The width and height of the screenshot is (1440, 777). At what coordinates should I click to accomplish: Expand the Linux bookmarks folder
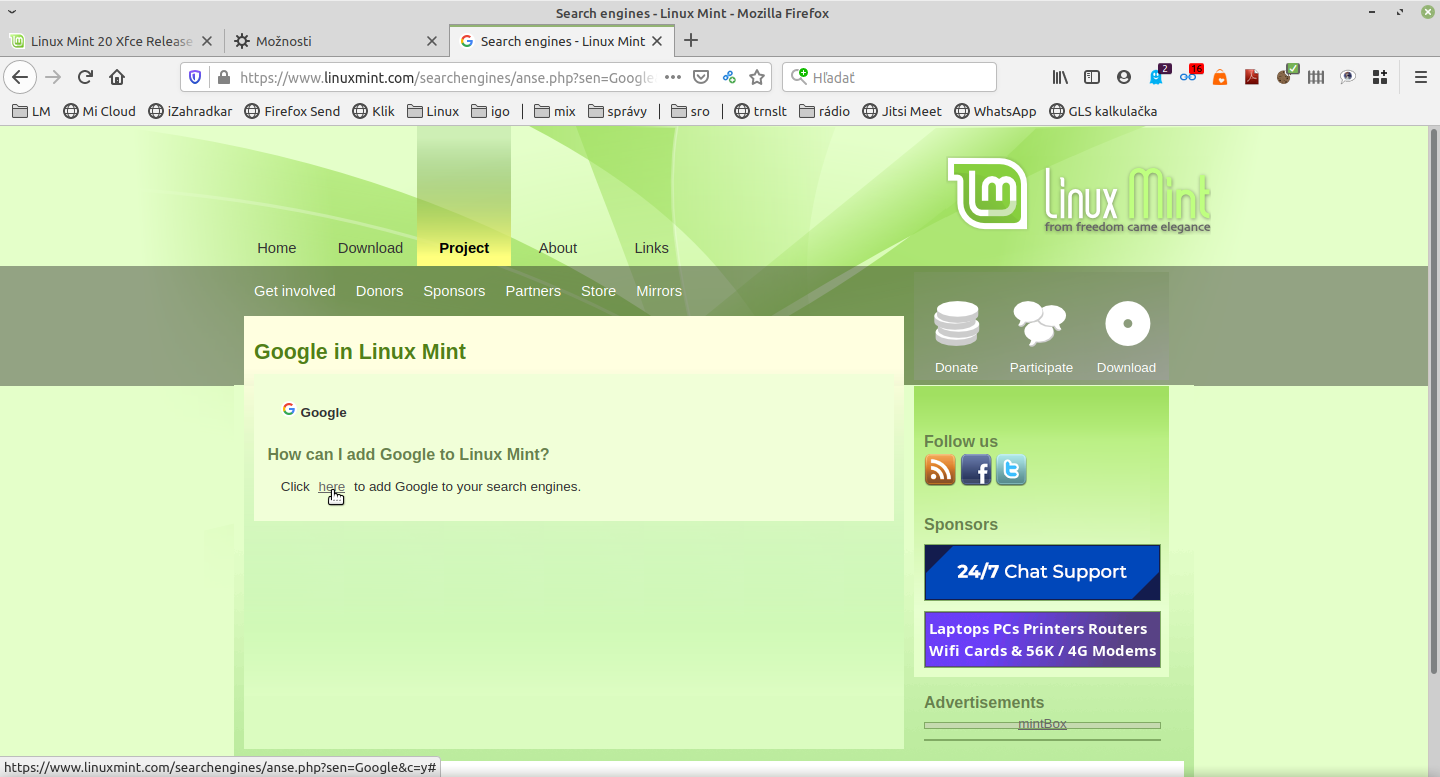click(x=433, y=111)
